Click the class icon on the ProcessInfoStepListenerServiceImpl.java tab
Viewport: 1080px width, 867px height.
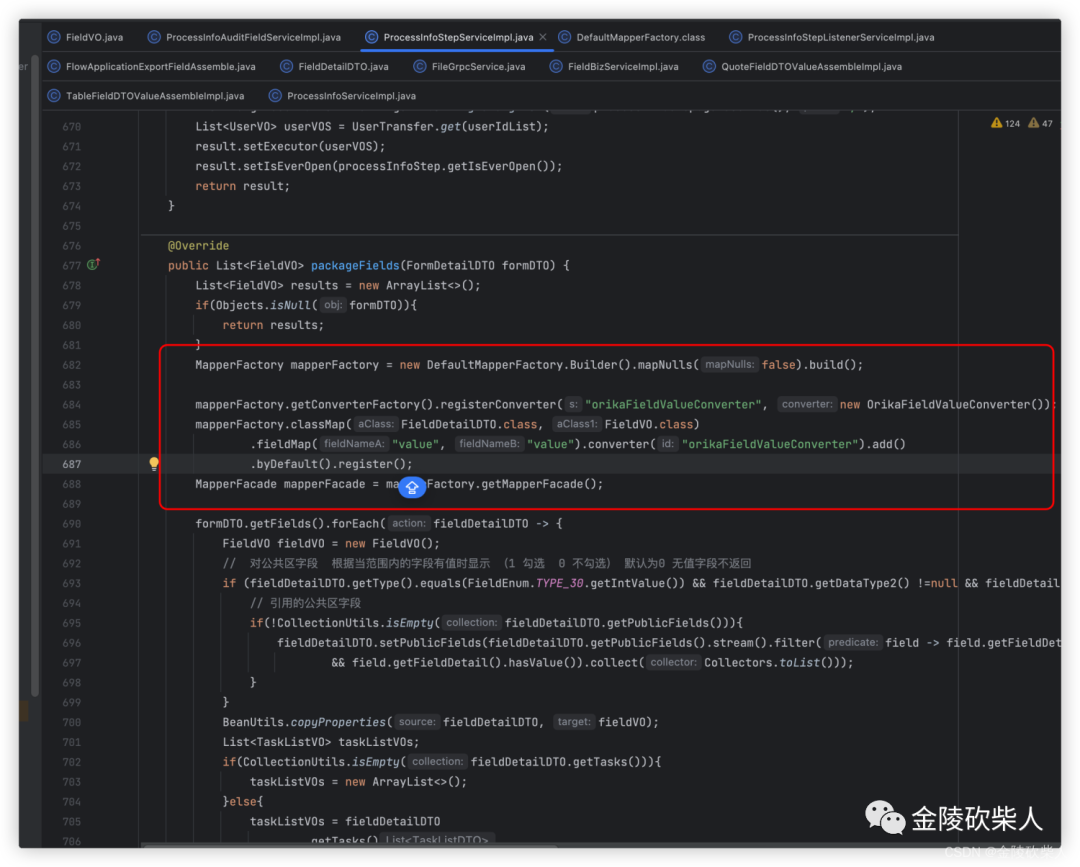pyautogui.click(x=736, y=37)
